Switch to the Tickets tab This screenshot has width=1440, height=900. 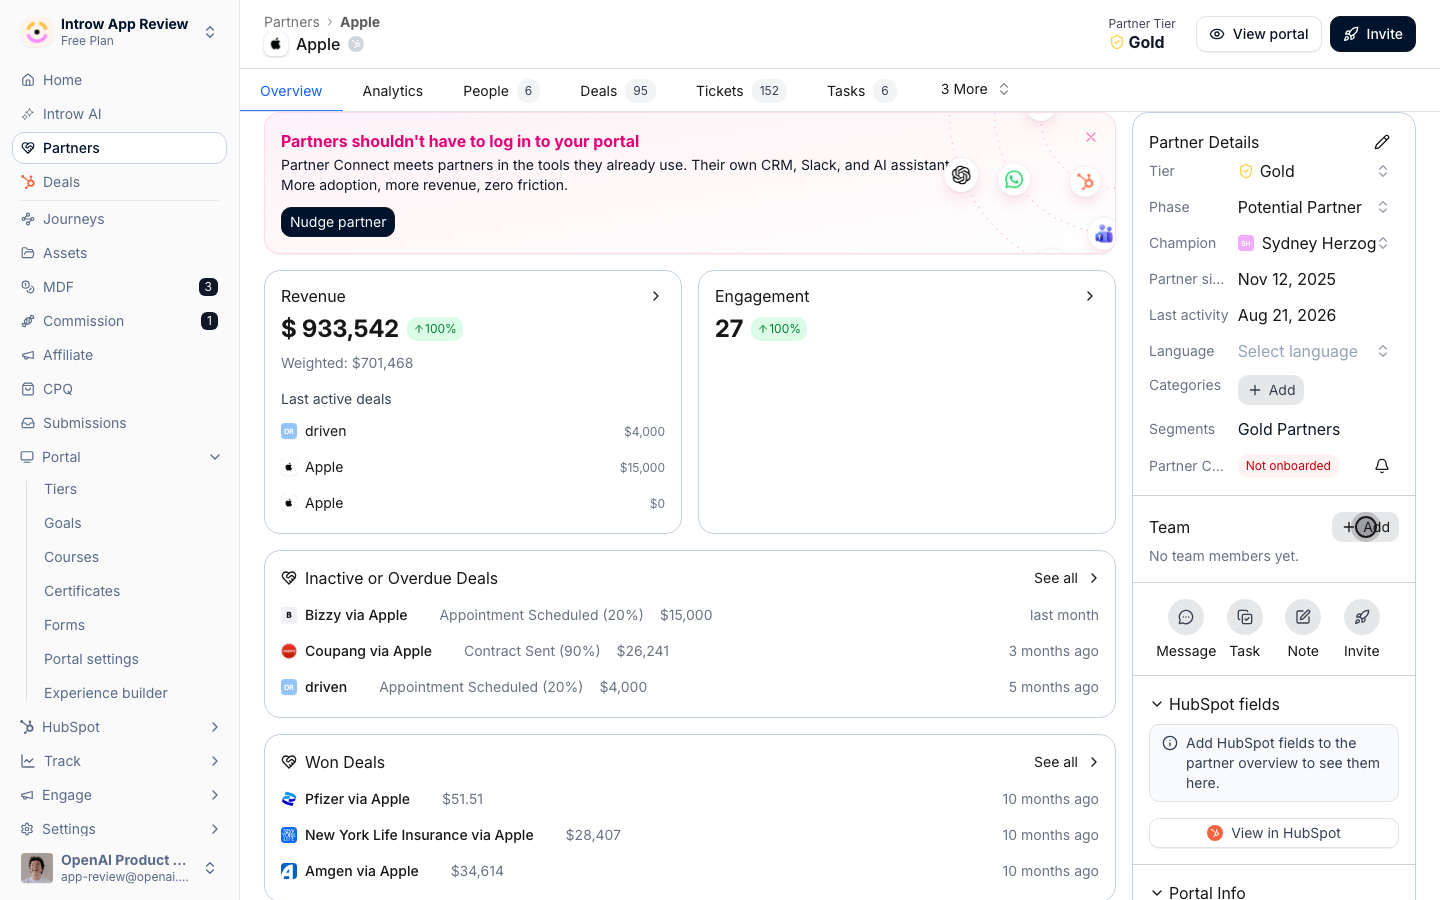coord(741,91)
